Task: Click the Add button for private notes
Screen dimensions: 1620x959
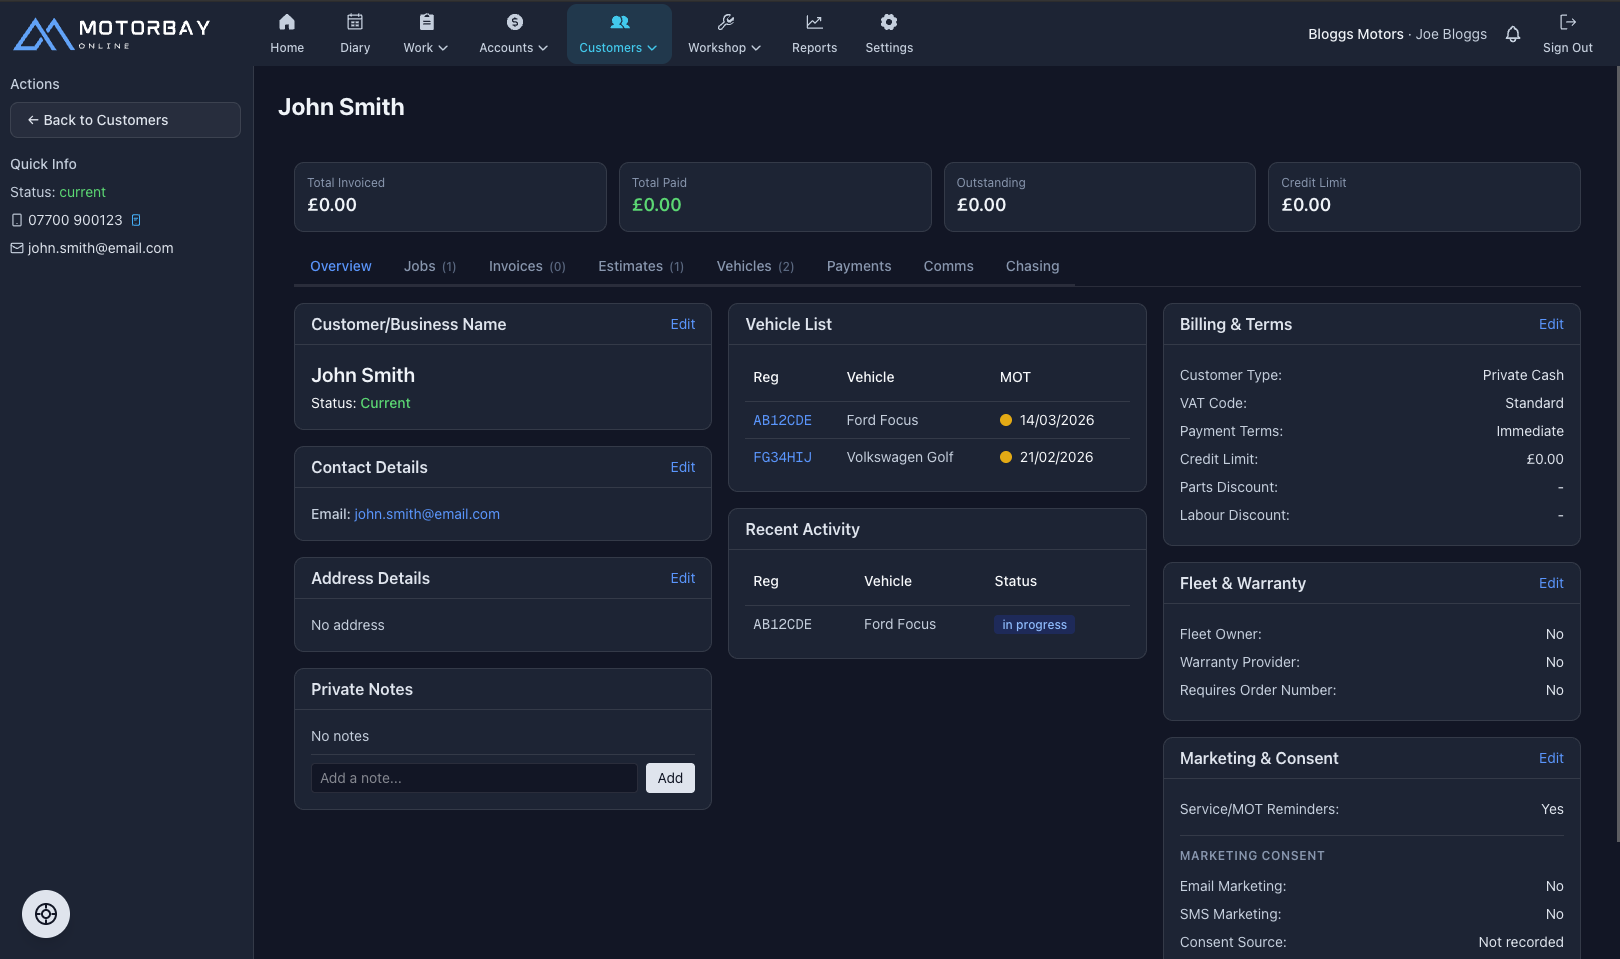Action: tap(670, 778)
